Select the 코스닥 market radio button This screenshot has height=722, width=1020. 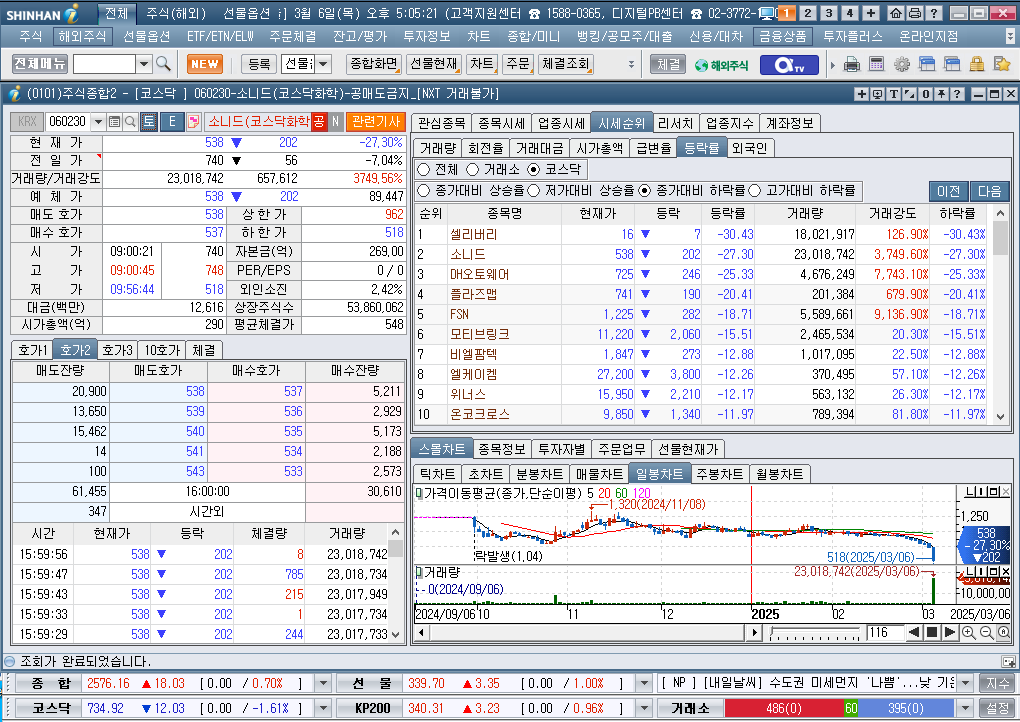[x=534, y=170]
